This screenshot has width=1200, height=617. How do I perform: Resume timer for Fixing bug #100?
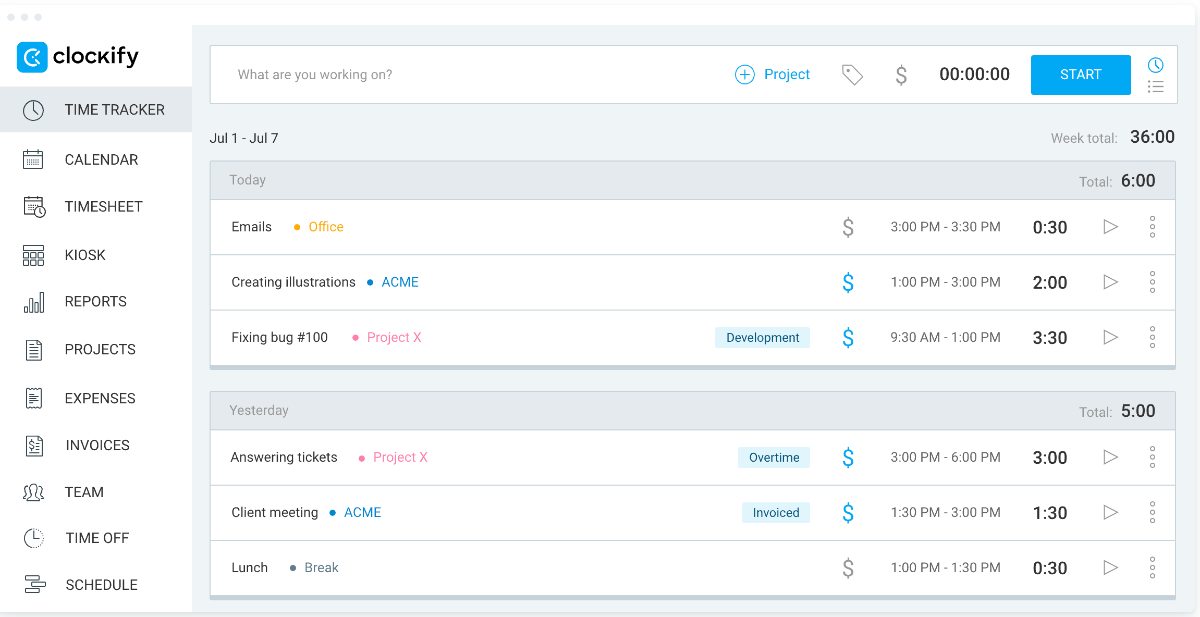1110,338
